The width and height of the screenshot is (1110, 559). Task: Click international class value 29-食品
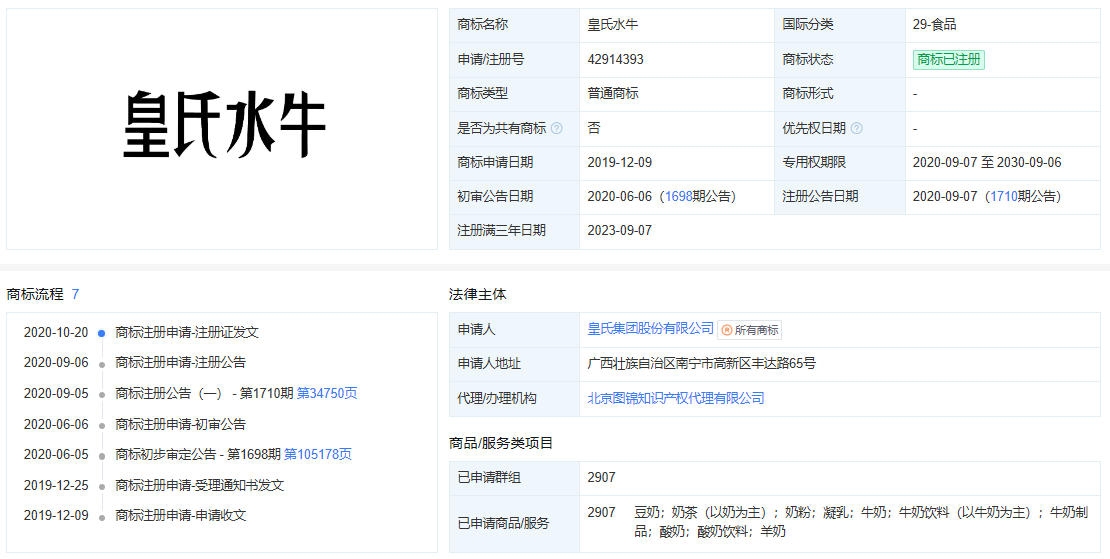[934, 25]
